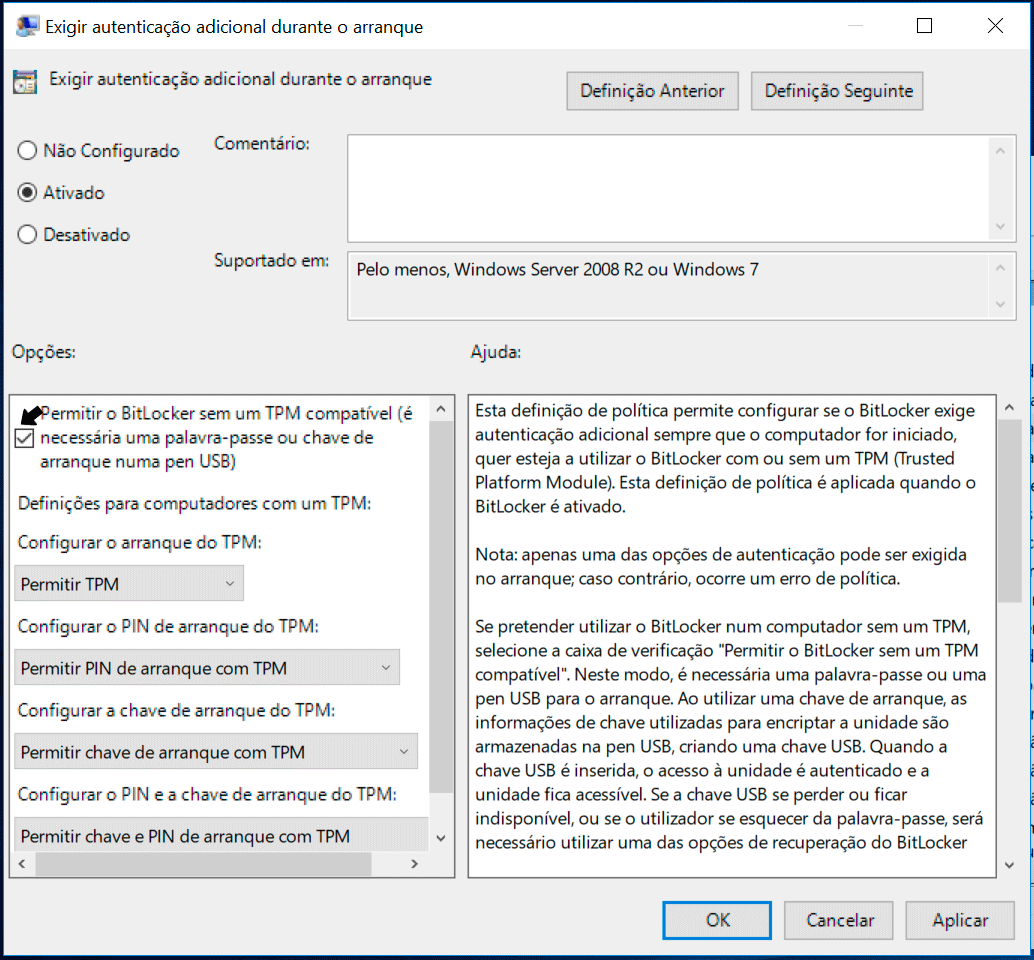Click the Suportado em scroll down arrow

pos(1000,304)
